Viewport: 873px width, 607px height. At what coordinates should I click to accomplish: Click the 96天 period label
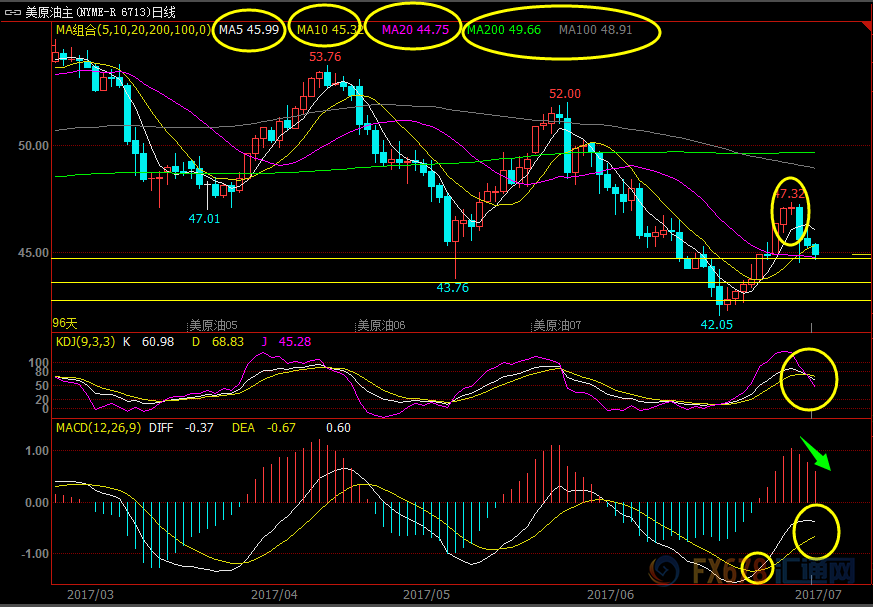pyautogui.click(x=65, y=323)
